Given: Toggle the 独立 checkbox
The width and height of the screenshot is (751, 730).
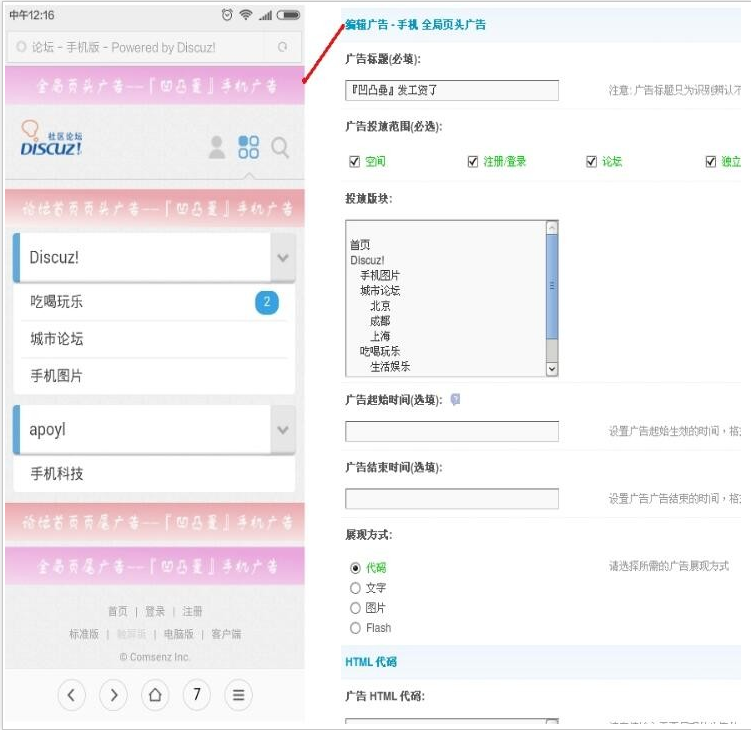Looking at the screenshot, I should pos(711,162).
